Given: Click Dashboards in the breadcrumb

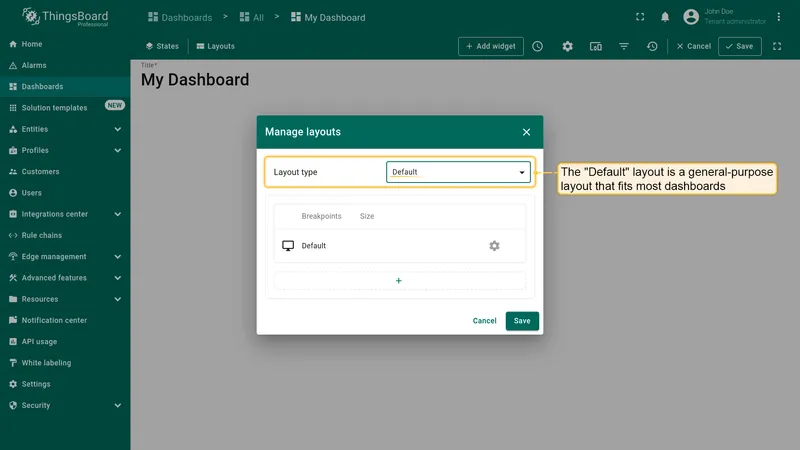Looking at the screenshot, I should pos(180,17).
